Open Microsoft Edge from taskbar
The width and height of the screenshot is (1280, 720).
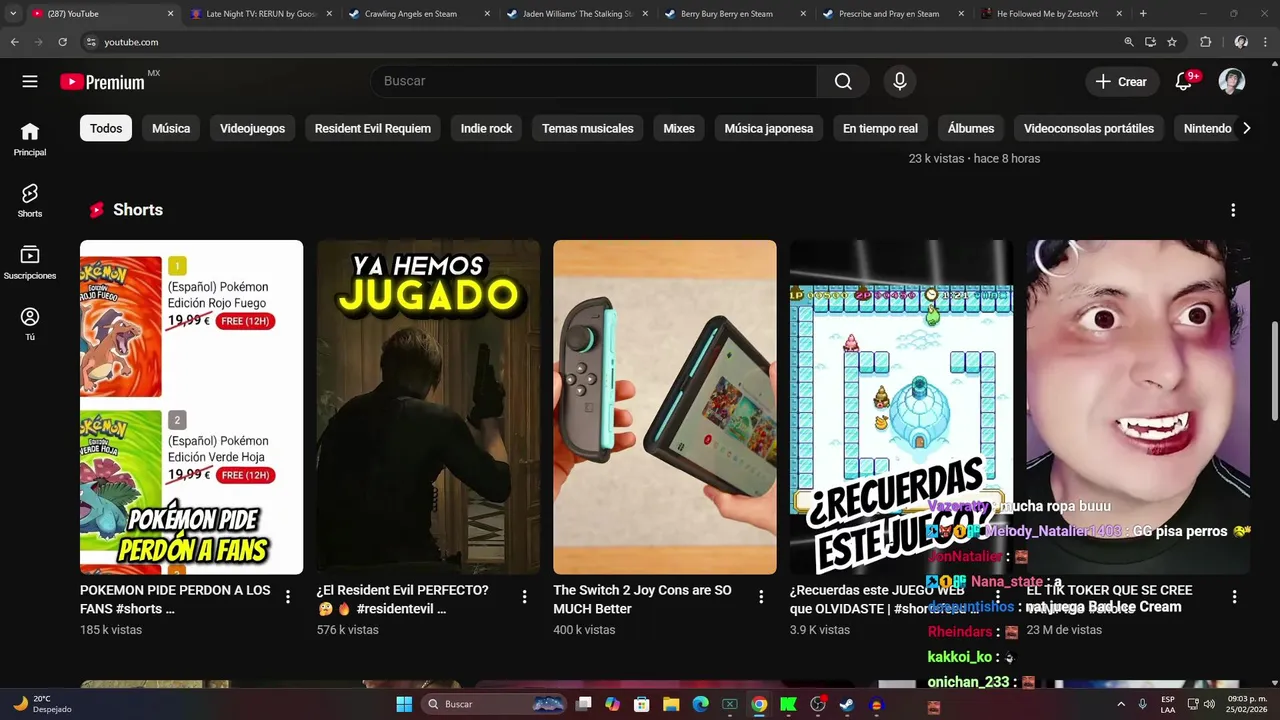pos(700,704)
